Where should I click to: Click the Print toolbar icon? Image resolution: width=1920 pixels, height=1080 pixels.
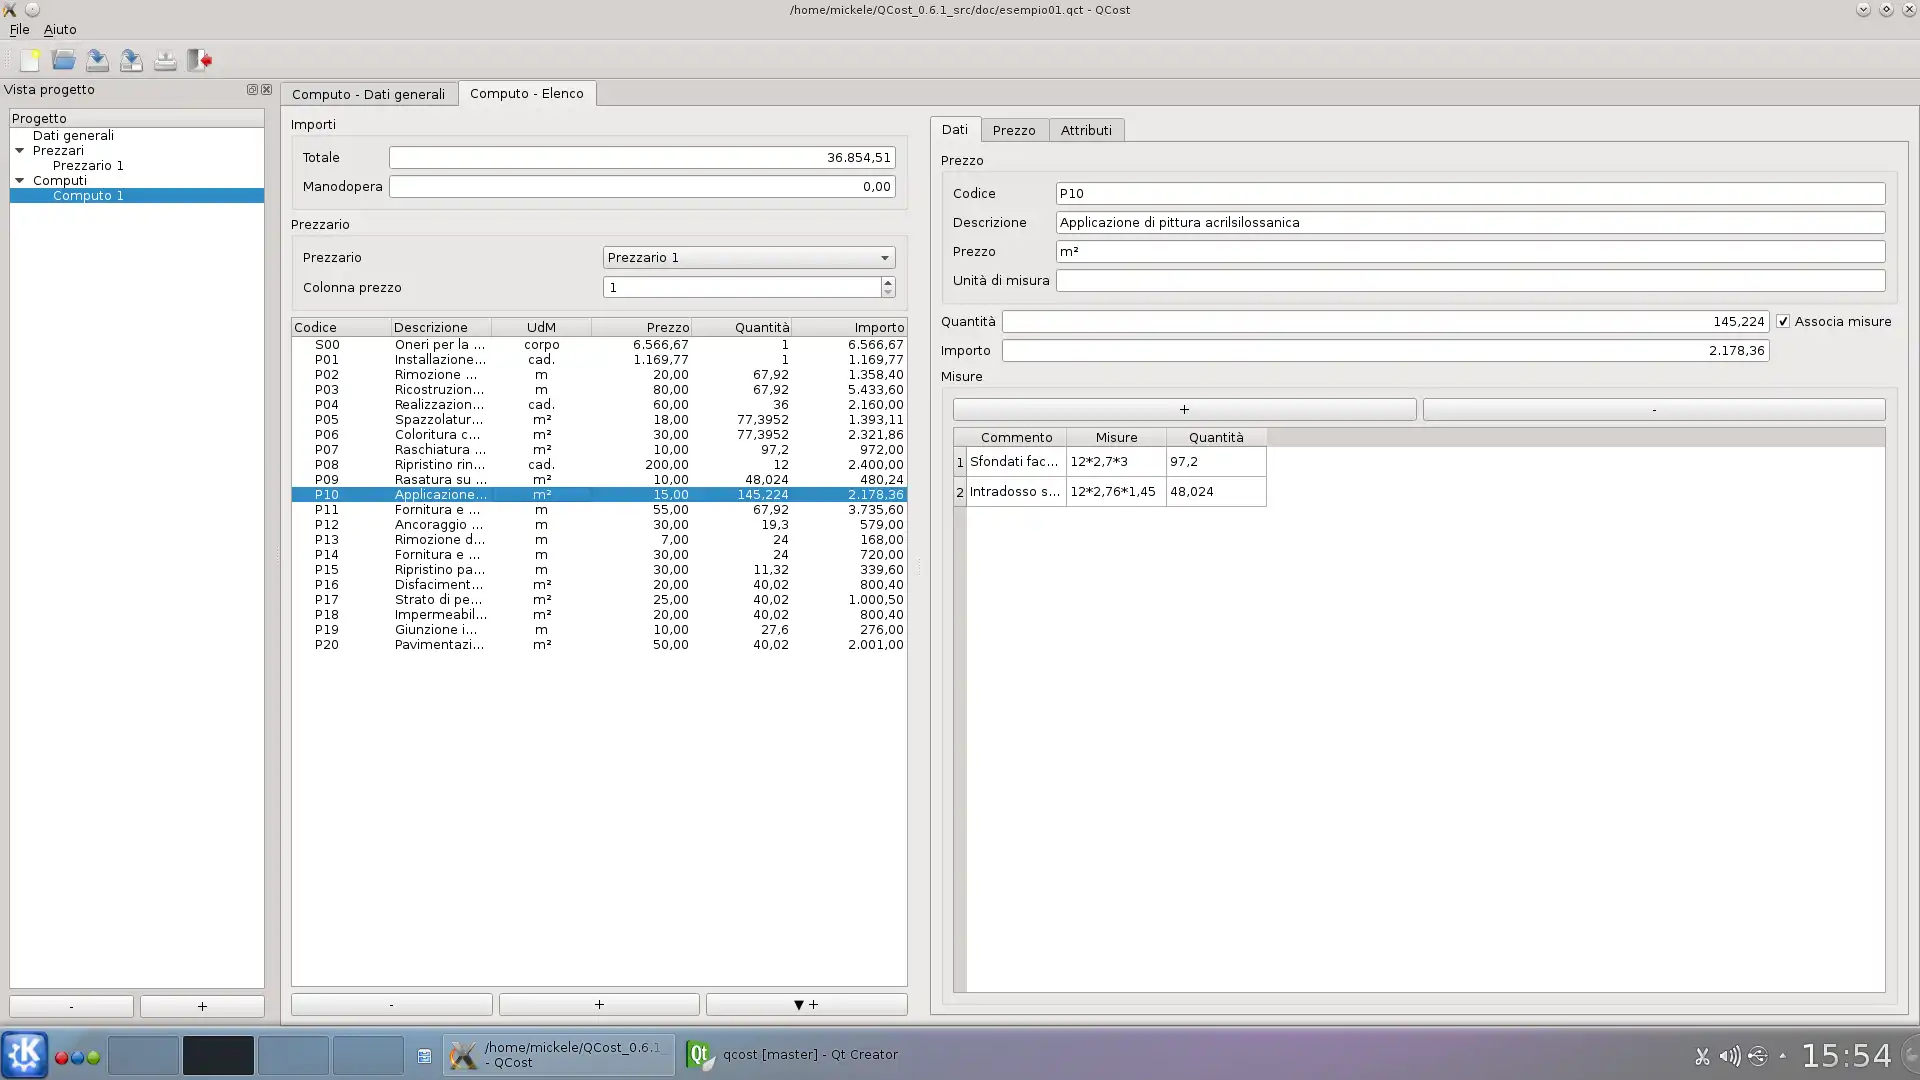(165, 61)
